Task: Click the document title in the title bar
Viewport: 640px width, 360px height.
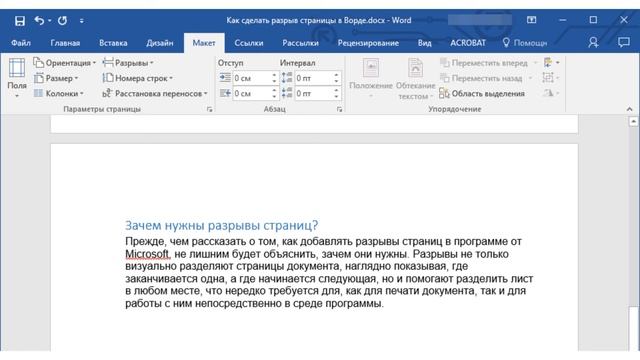Action: (319, 20)
